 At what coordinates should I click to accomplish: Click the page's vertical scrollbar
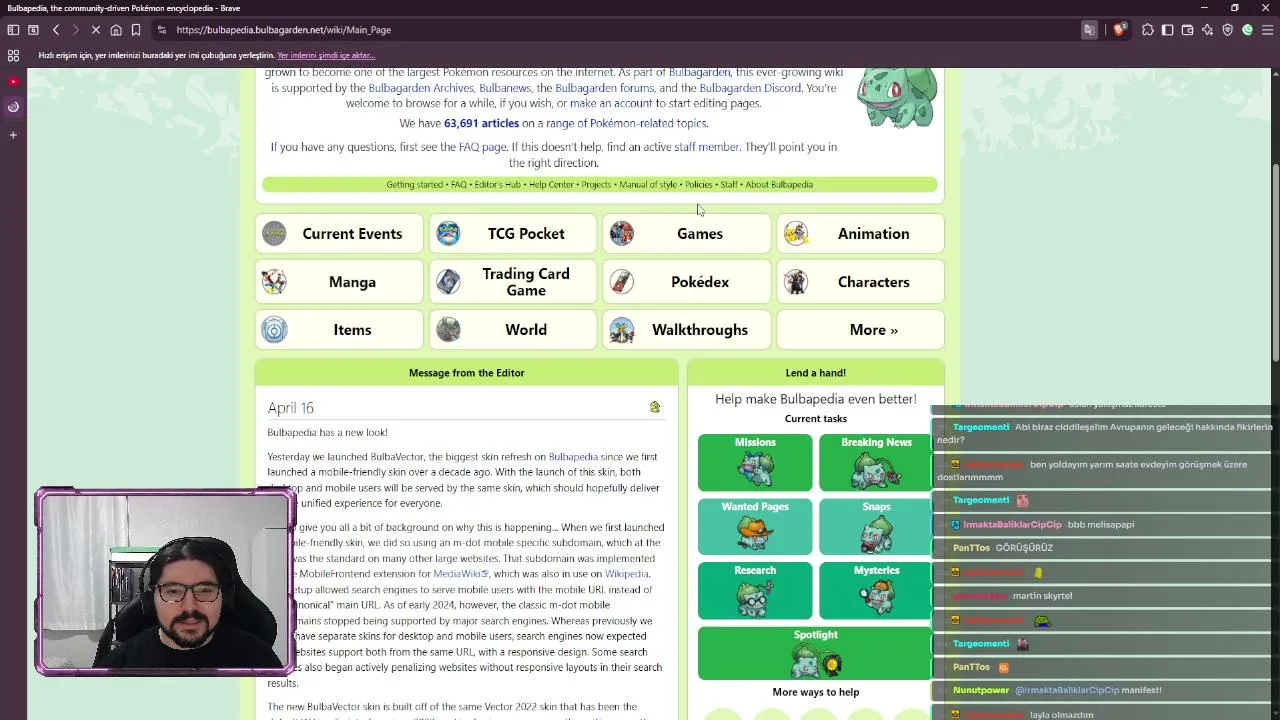pyautogui.click(x=1275, y=262)
